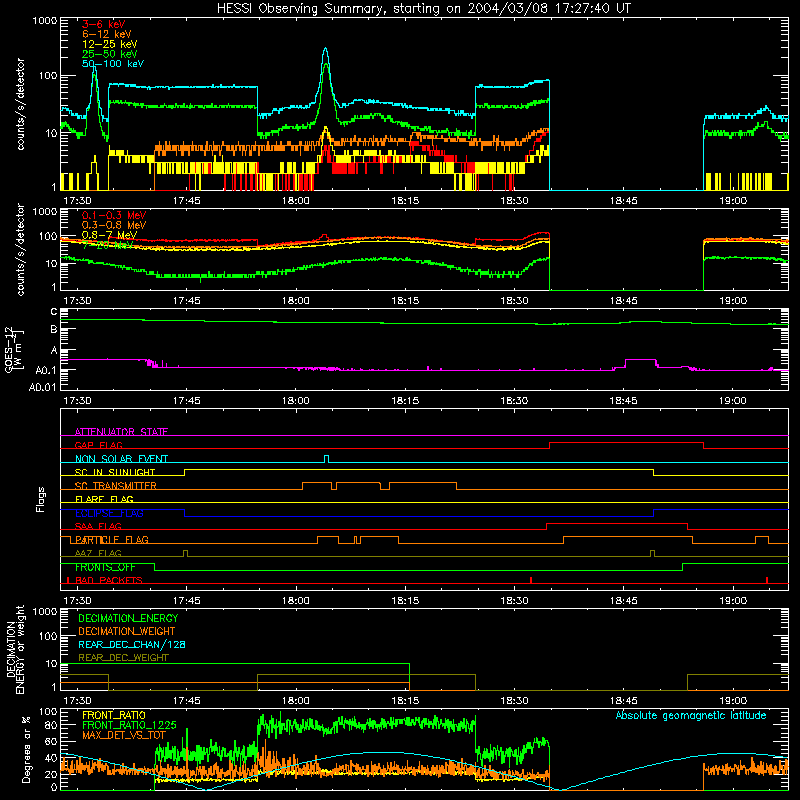800x800 pixels.
Task: Click the NON_SOLAR_EVENT pulse near 18:04
Action: 327,458
